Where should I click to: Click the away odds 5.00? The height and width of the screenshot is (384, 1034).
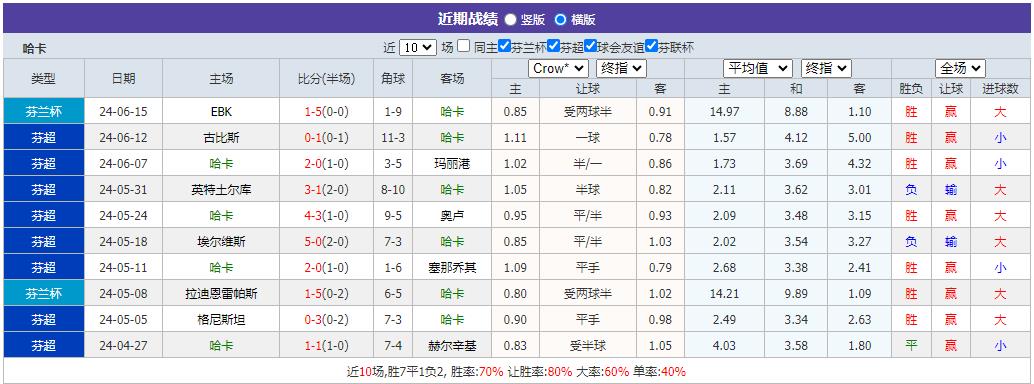tap(860, 138)
